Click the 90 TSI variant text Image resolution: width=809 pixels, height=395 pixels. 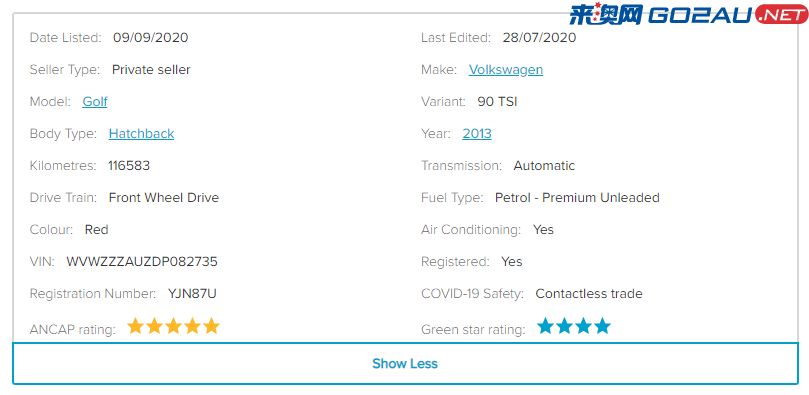(x=497, y=102)
